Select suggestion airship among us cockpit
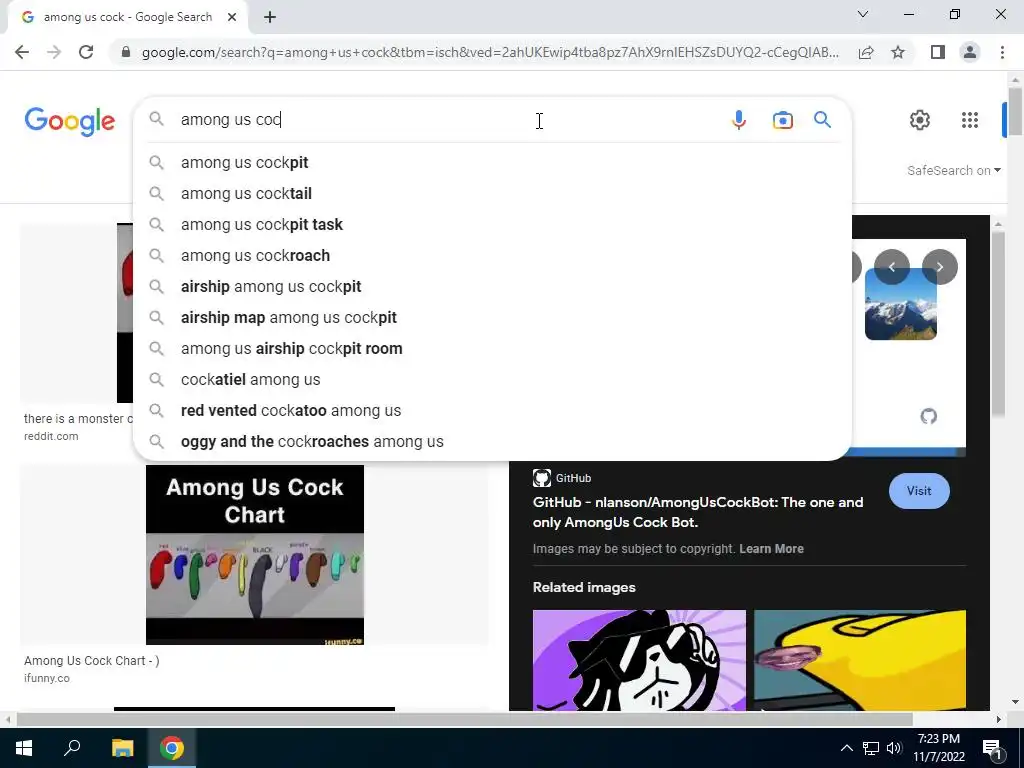 [492, 287]
